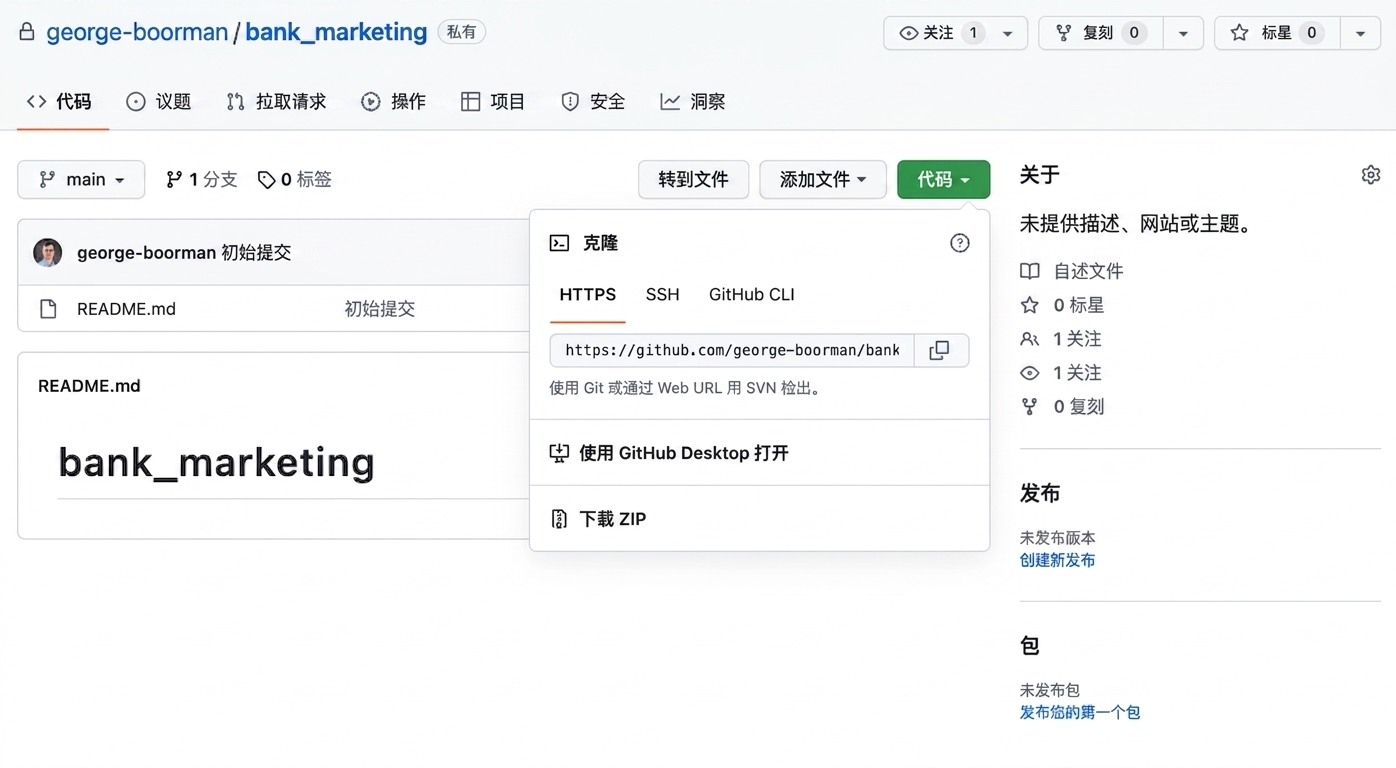1396x768 pixels.
Task: Fork repository with 复刻 button
Action: tap(1100, 33)
